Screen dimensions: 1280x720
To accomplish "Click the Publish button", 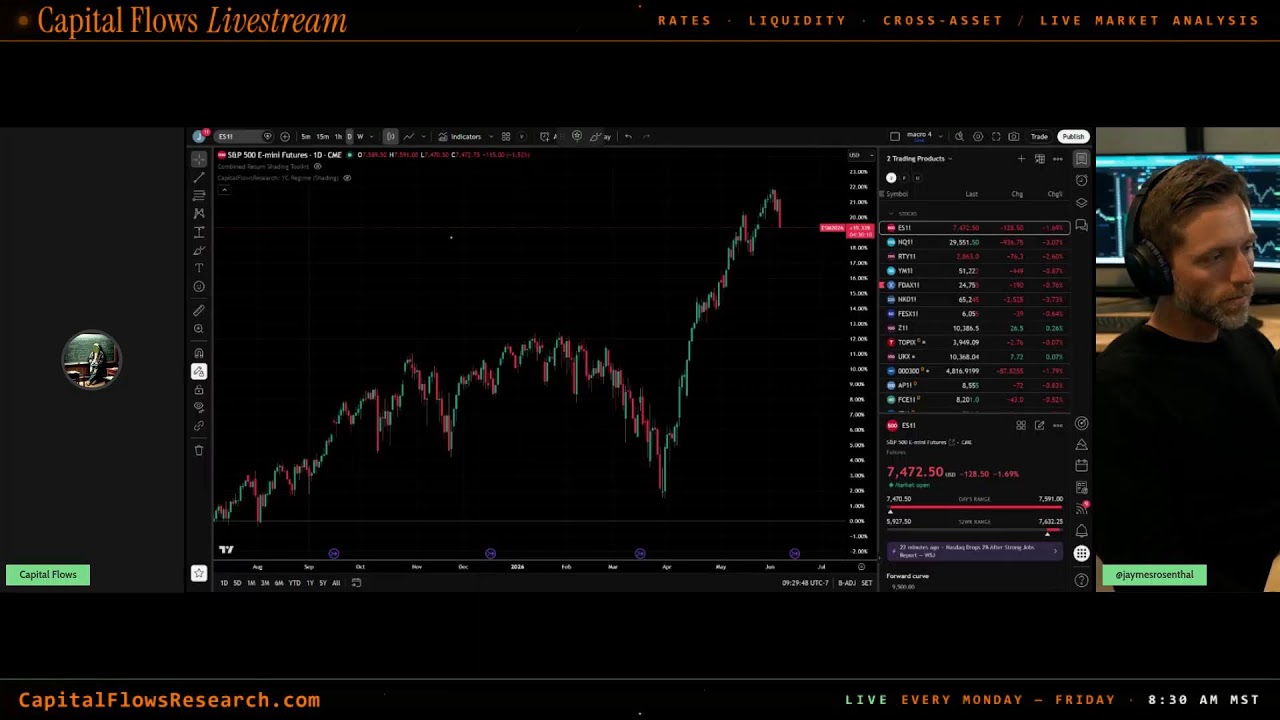I will 1073,136.
